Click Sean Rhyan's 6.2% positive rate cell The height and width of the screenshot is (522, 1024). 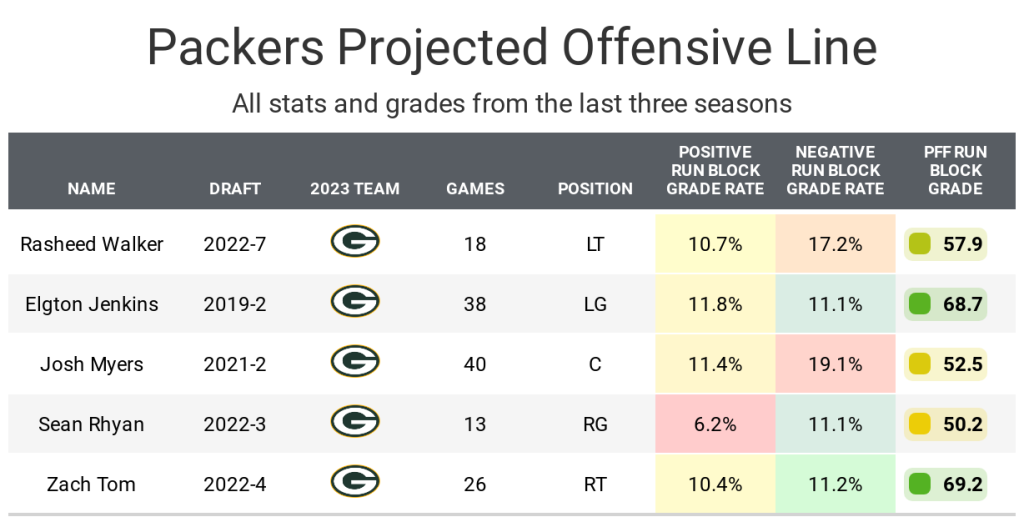[715, 424]
